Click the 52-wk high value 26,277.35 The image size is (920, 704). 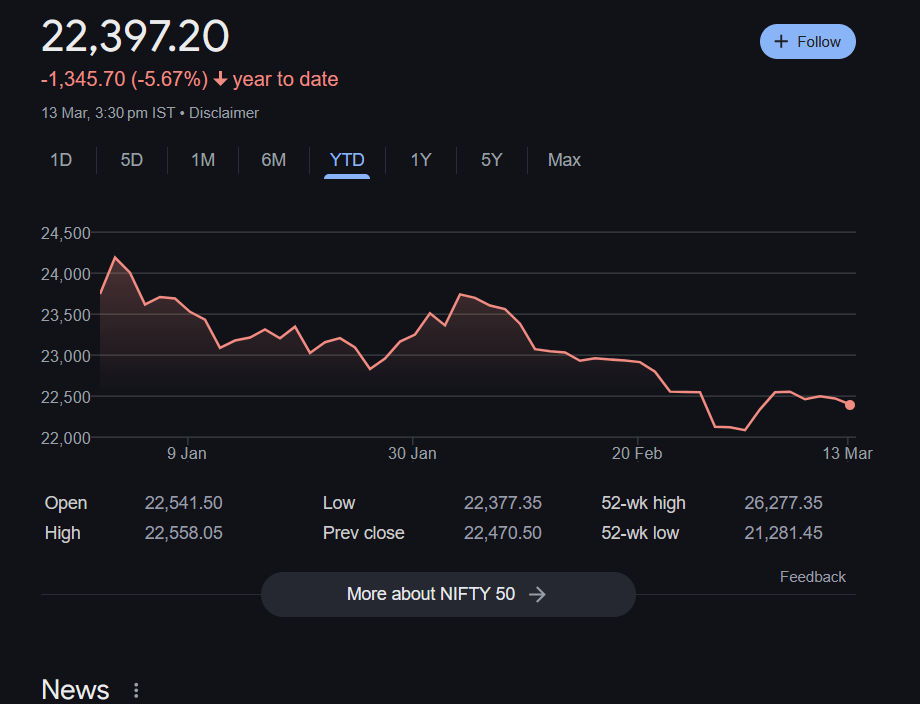[x=783, y=503]
